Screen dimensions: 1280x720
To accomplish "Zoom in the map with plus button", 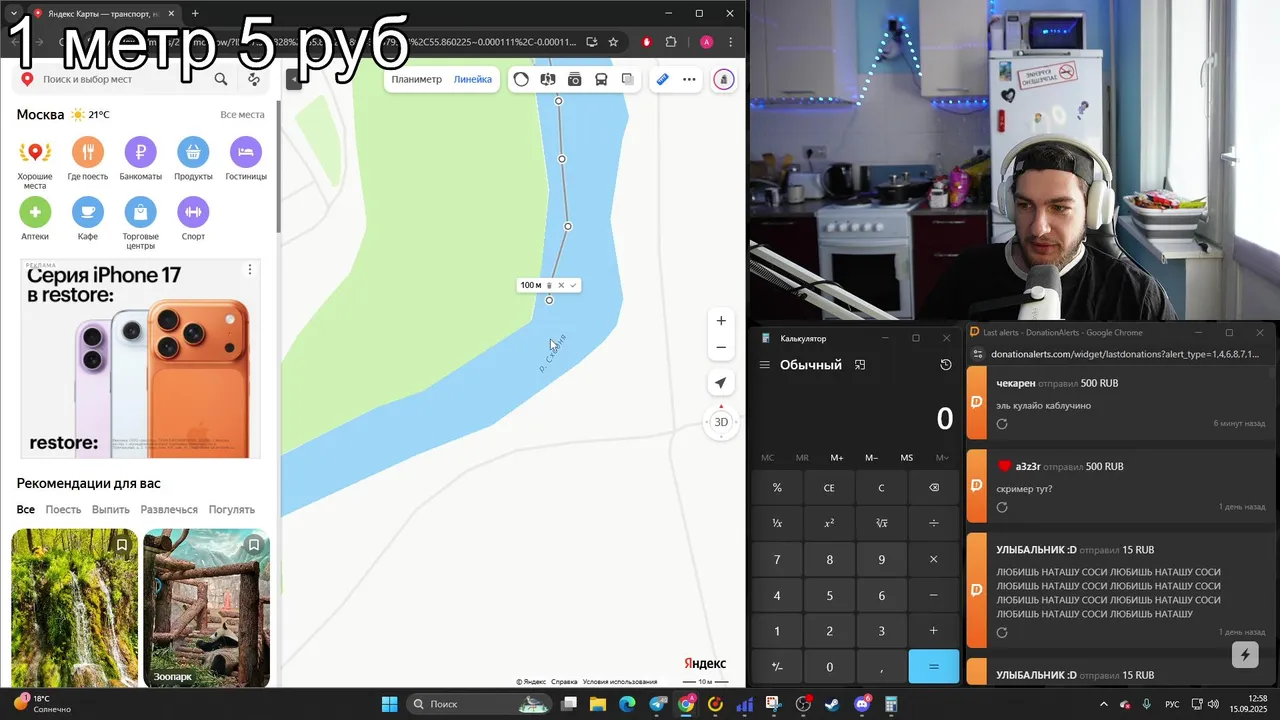I will (721, 321).
